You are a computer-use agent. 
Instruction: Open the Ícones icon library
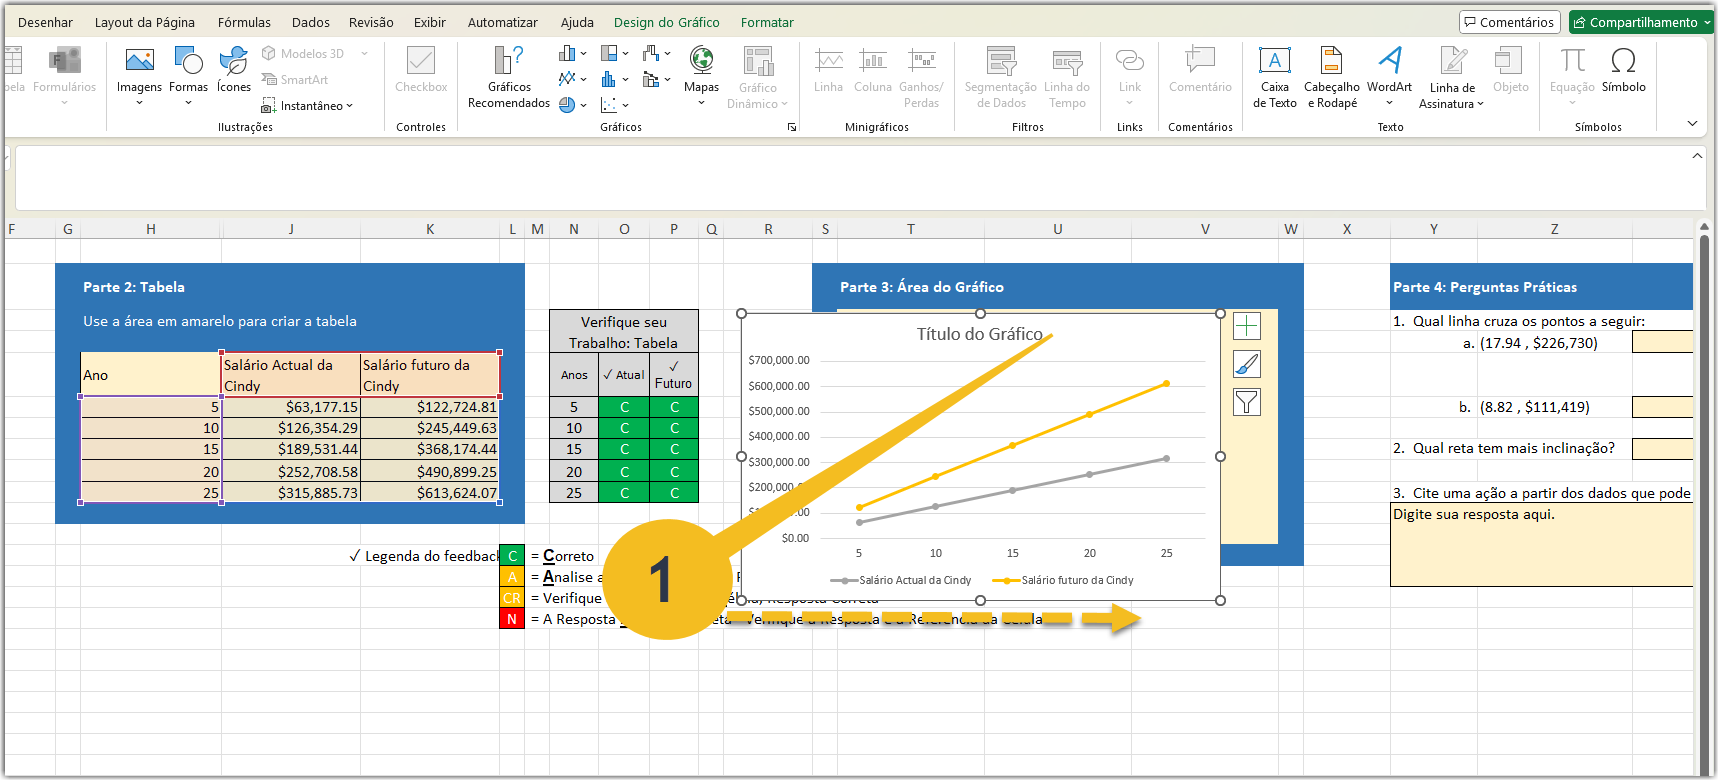[234, 70]
